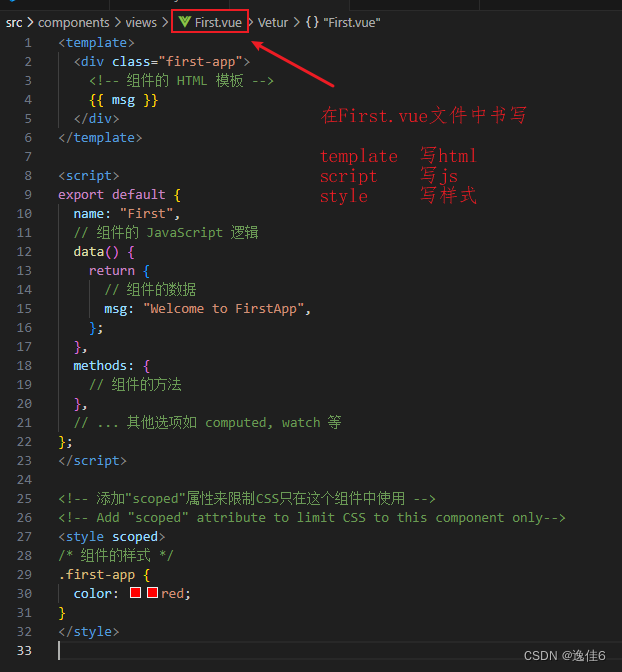Expand the chevron after 'Vetur' in breadcrumb

296,22
